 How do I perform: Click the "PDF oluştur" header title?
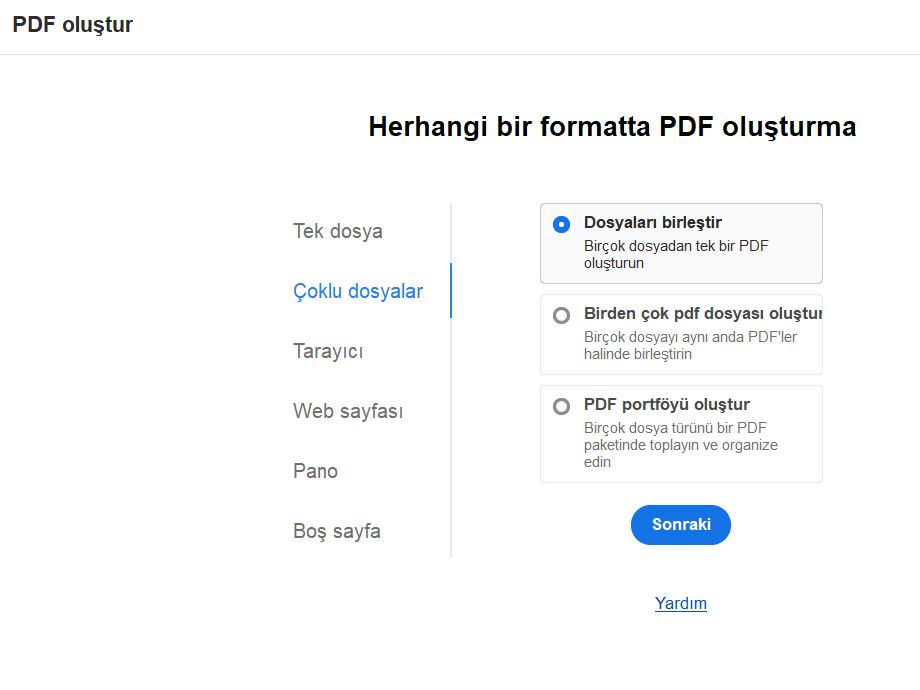click(72, 25)
